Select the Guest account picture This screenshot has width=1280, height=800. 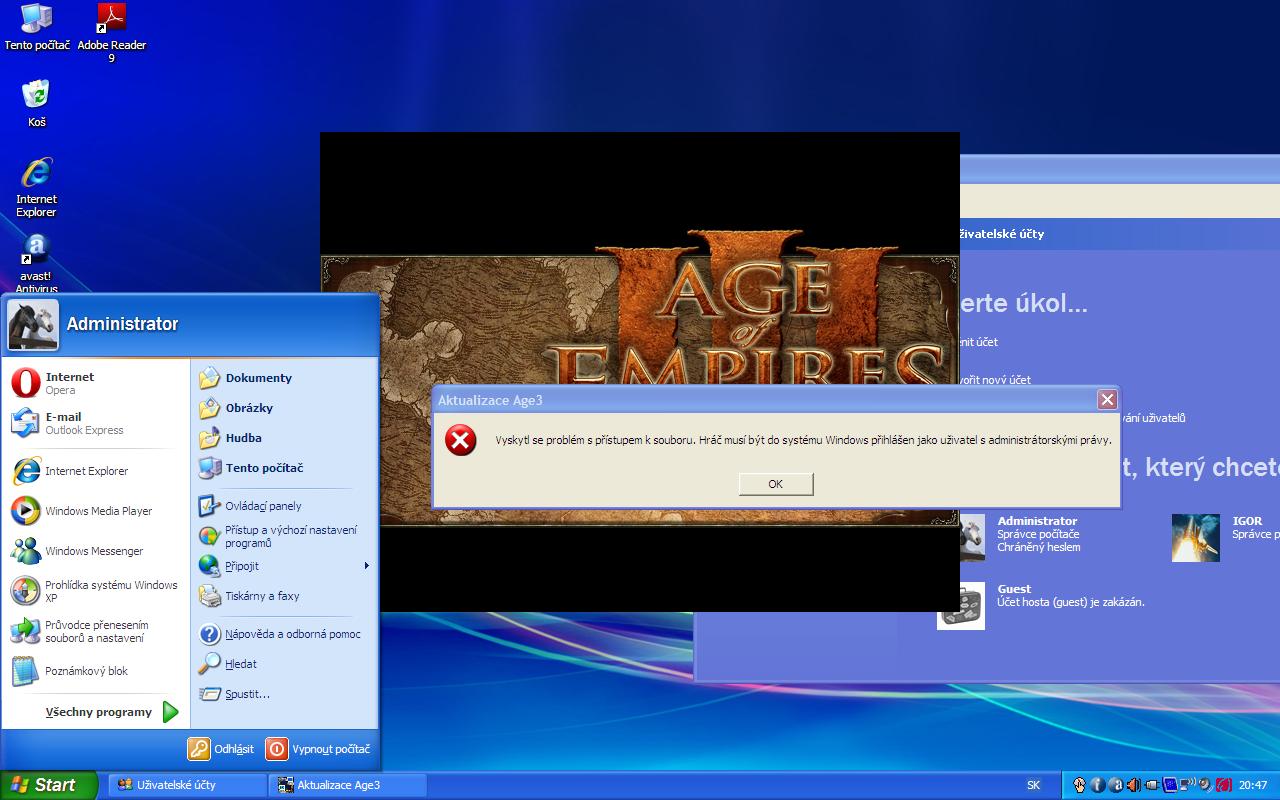960,605
